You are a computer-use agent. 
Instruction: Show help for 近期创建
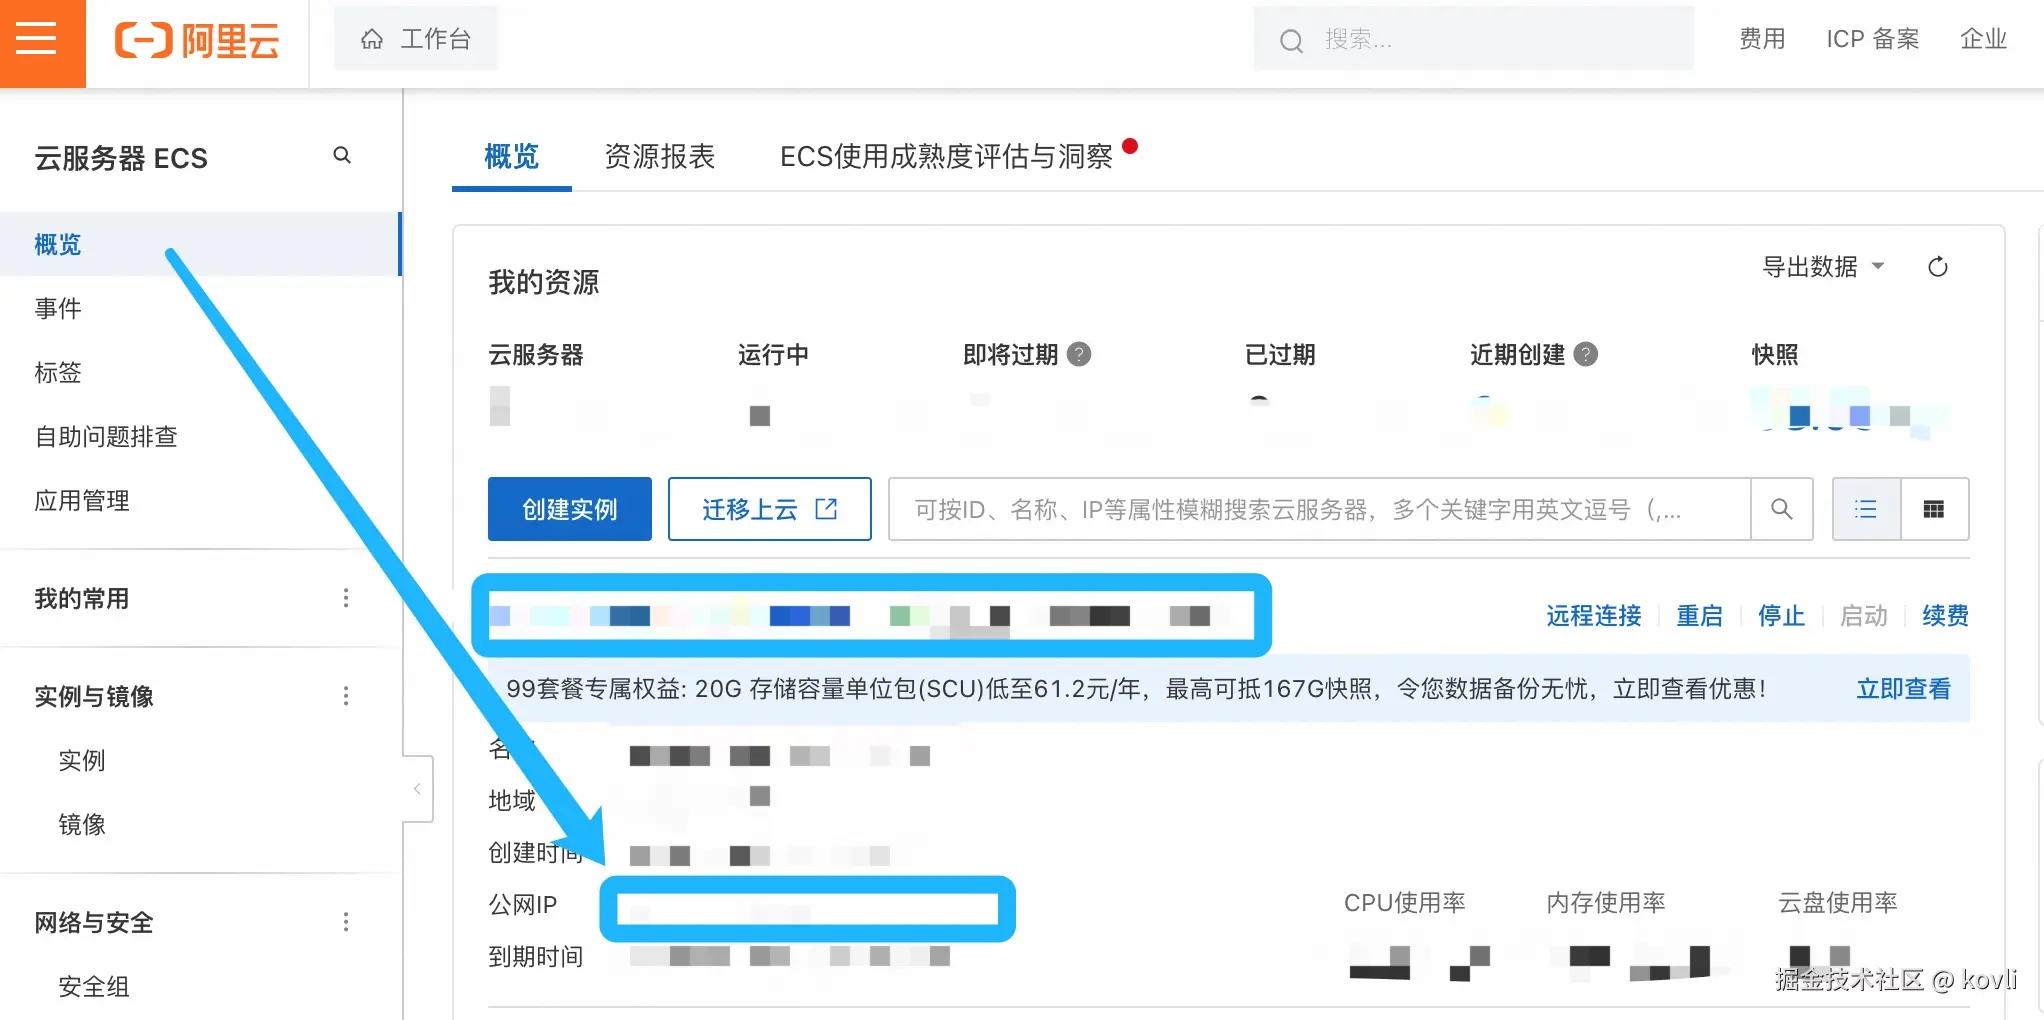point(1586,354)
